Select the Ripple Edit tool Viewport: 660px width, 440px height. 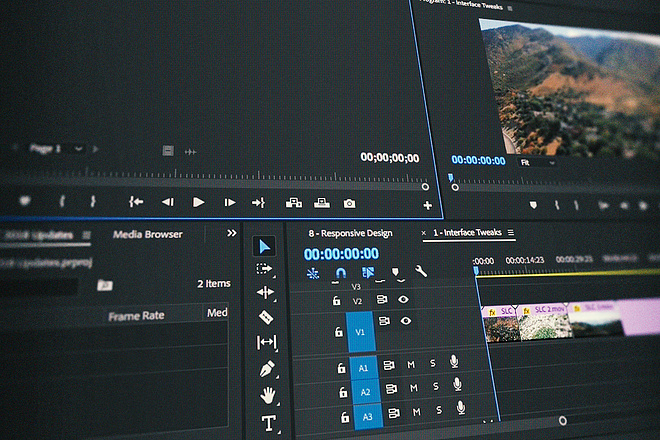[x=265, y=292]
